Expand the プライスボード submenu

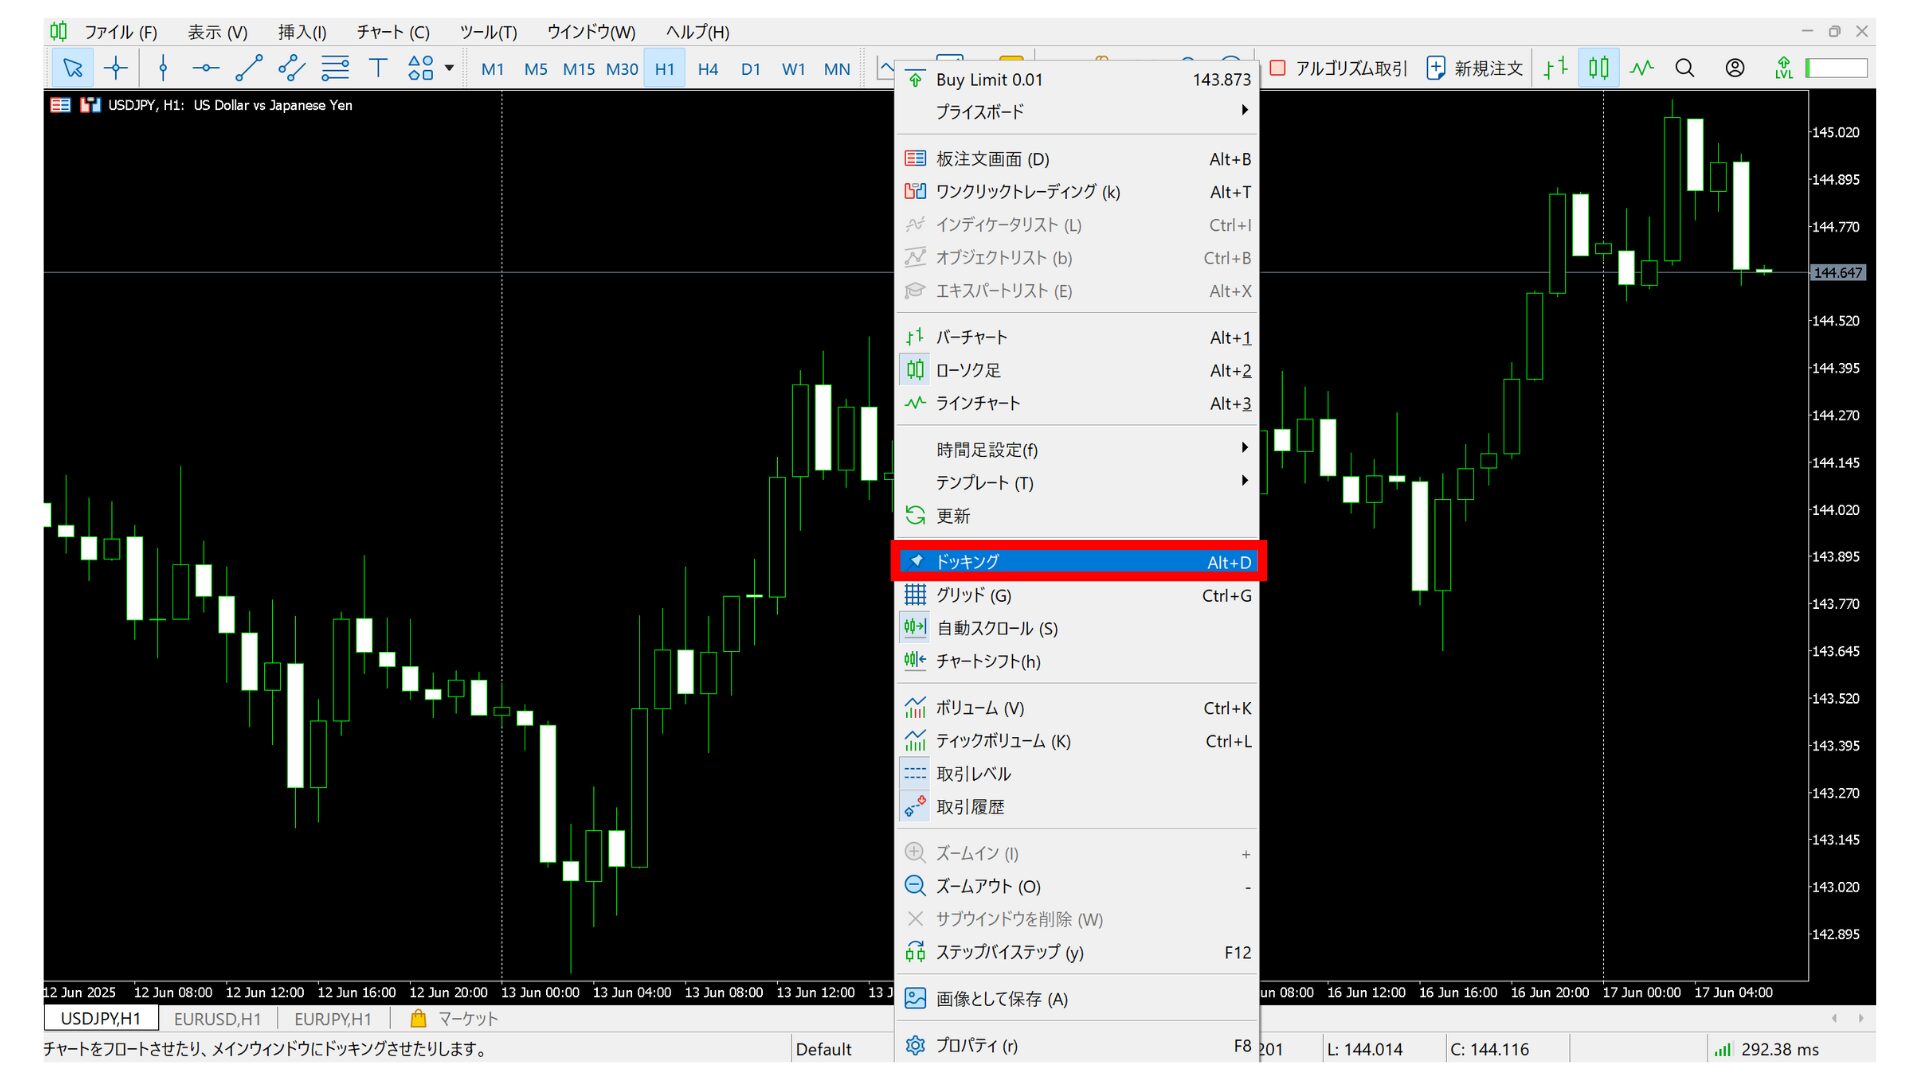[1076, 111]
